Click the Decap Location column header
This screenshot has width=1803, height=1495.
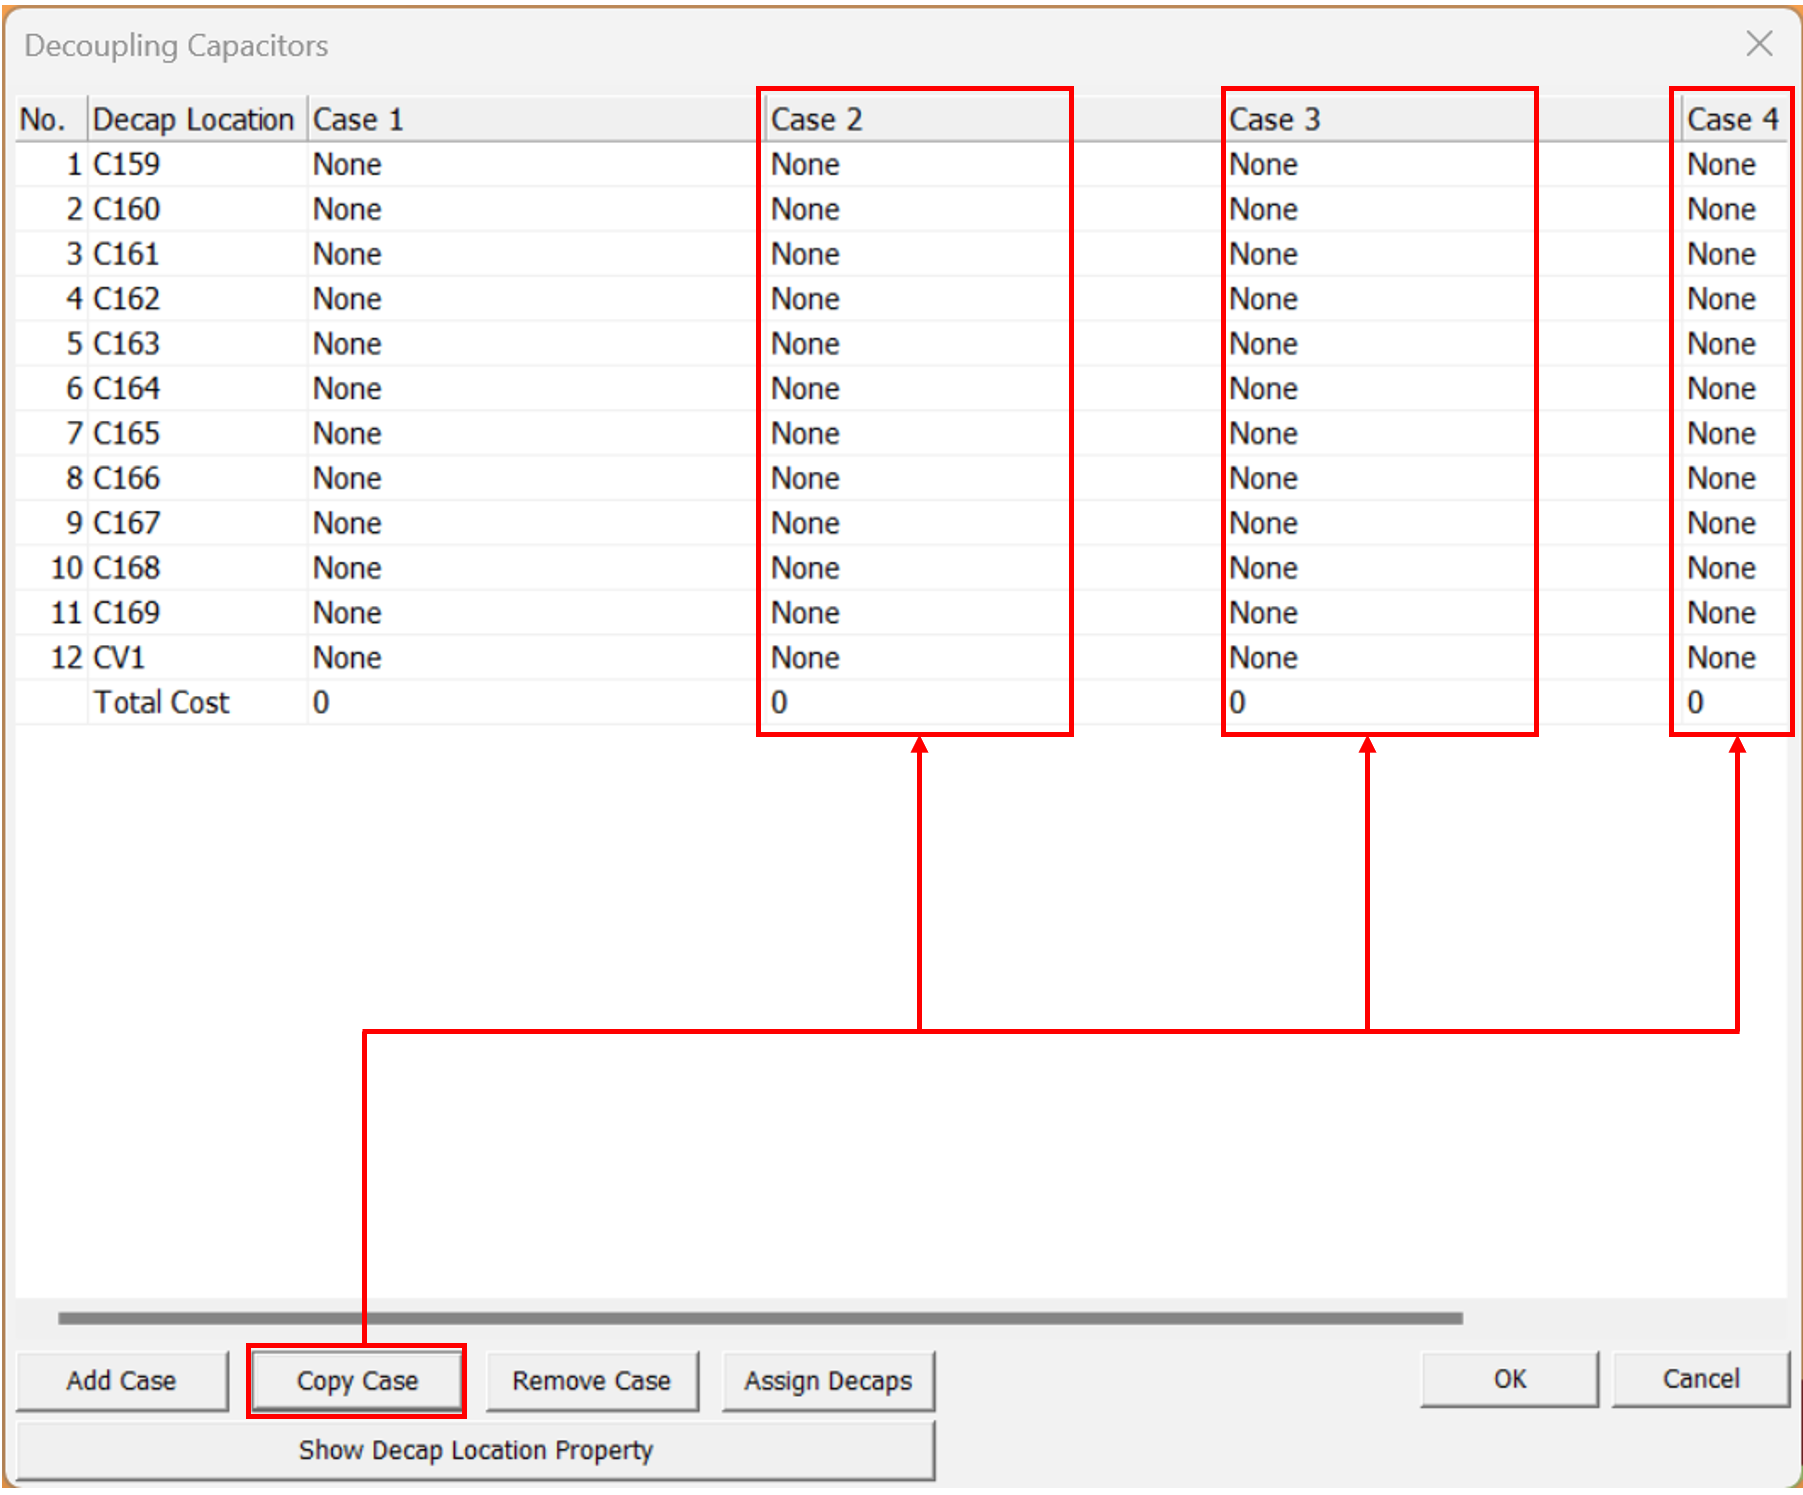coord(194,120)
